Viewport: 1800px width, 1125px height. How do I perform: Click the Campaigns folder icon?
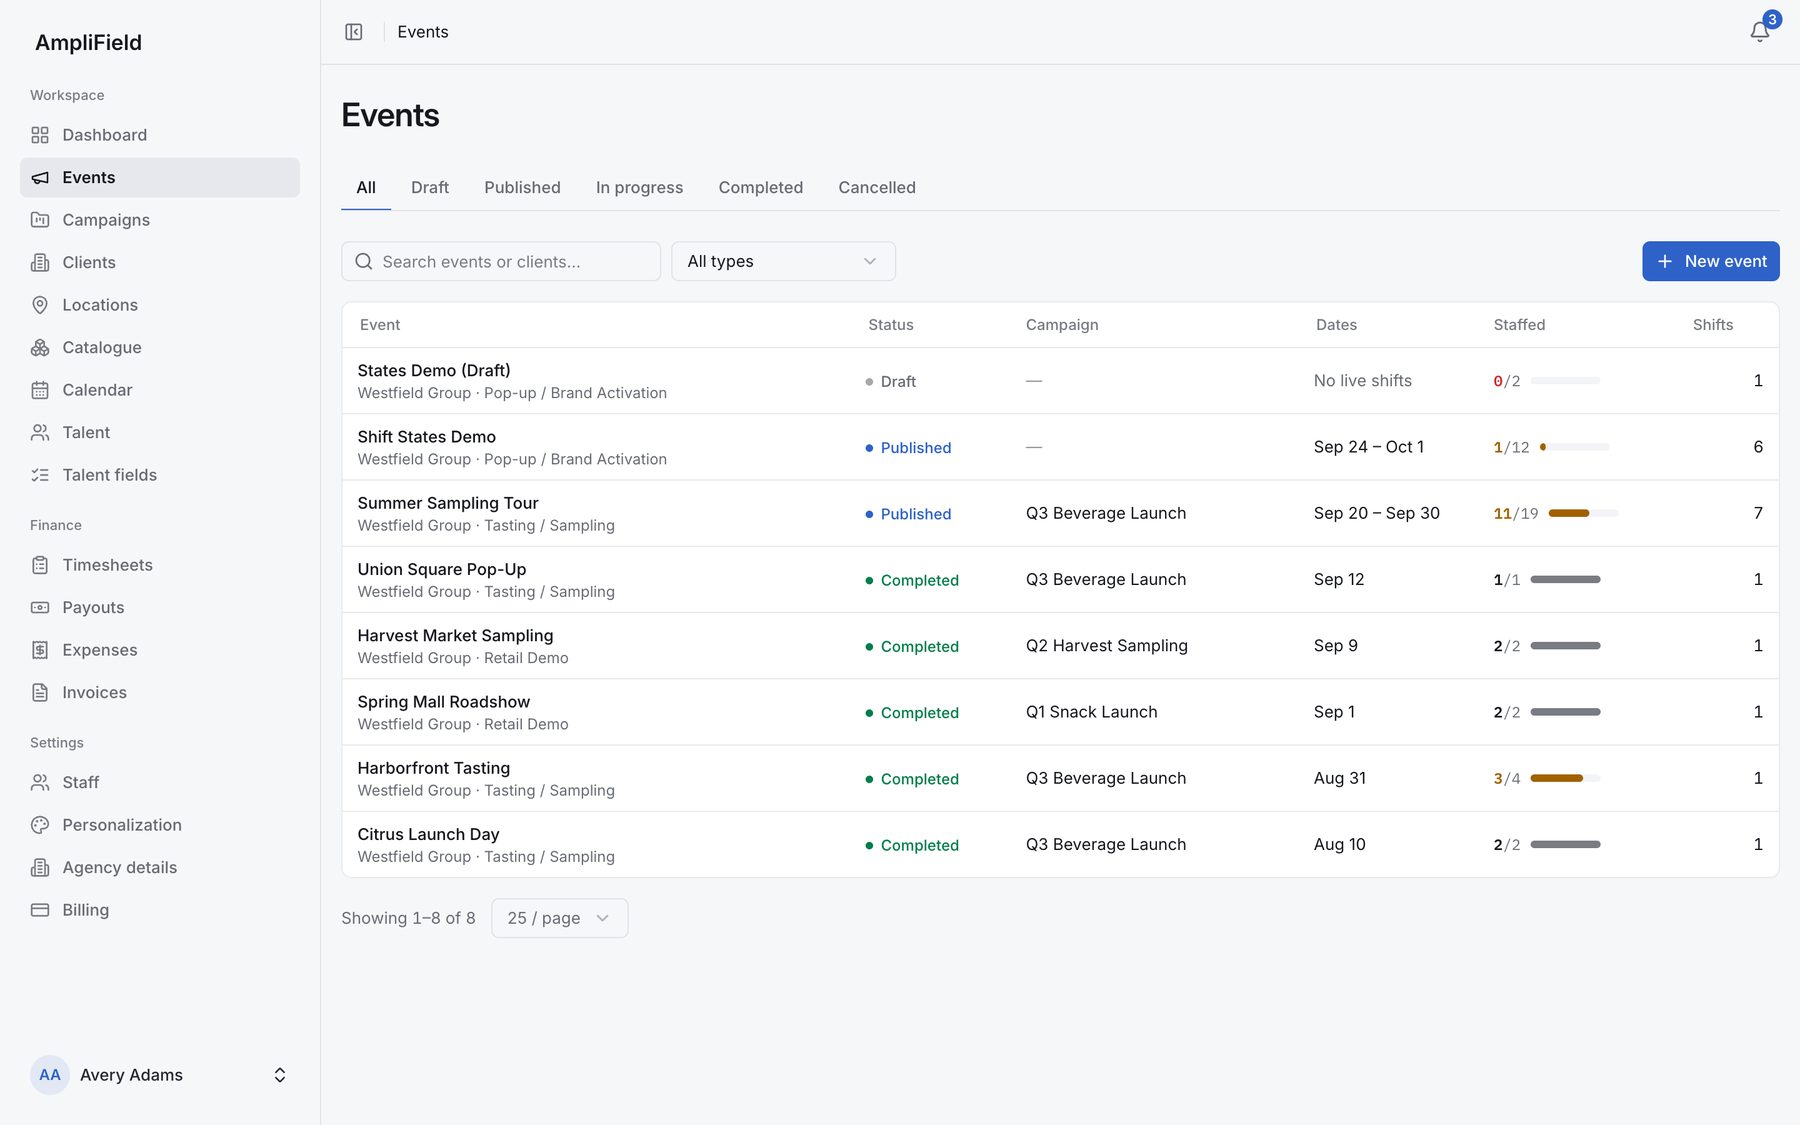click(40, 220)
